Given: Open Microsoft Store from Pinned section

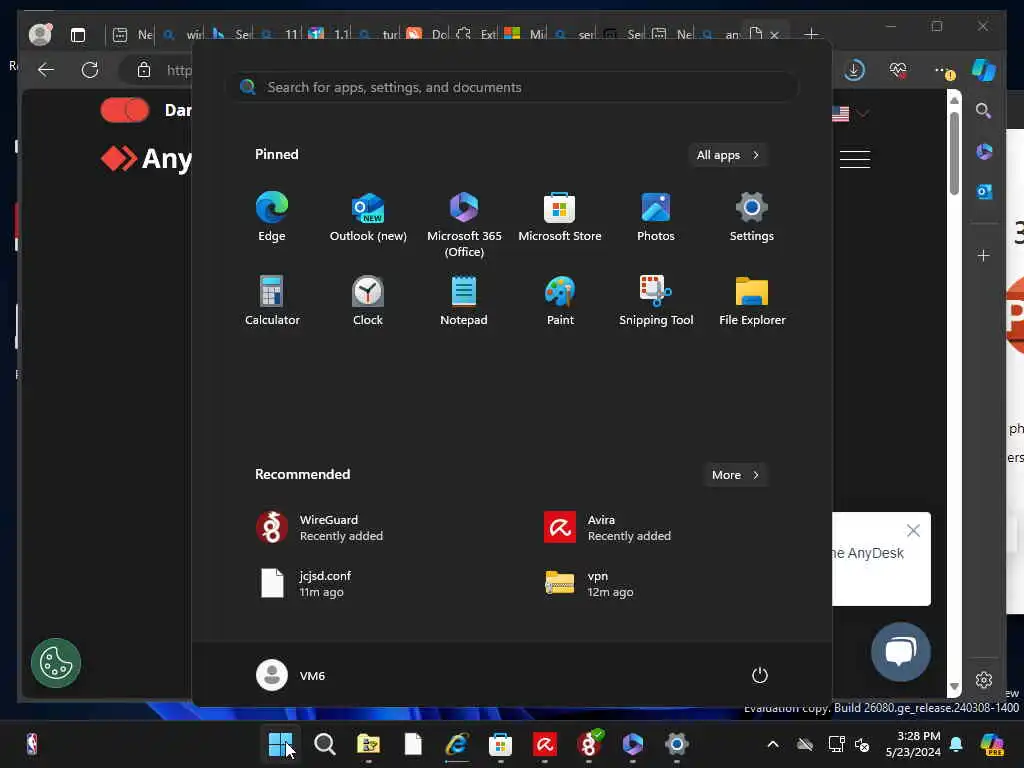Looking at the screenshot, I should [560, 217].
